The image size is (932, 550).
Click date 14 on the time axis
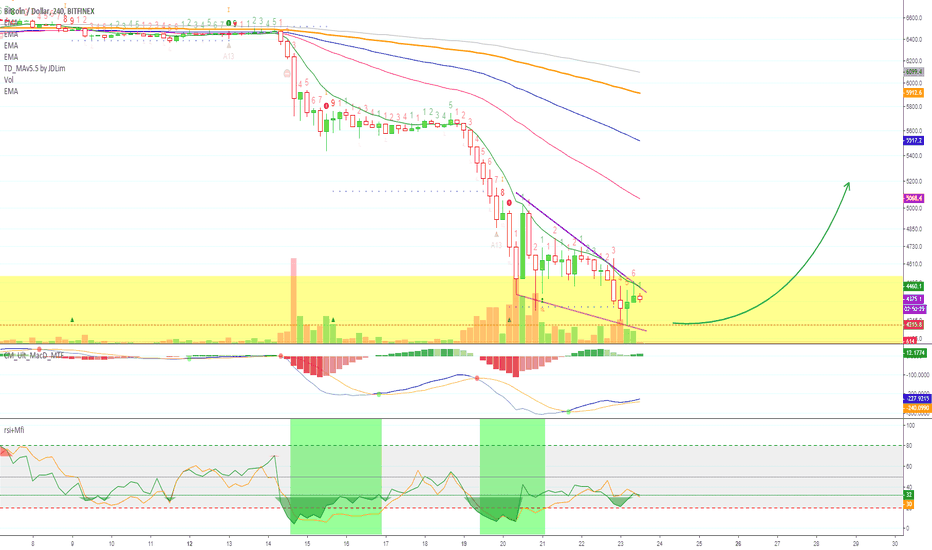269,543
